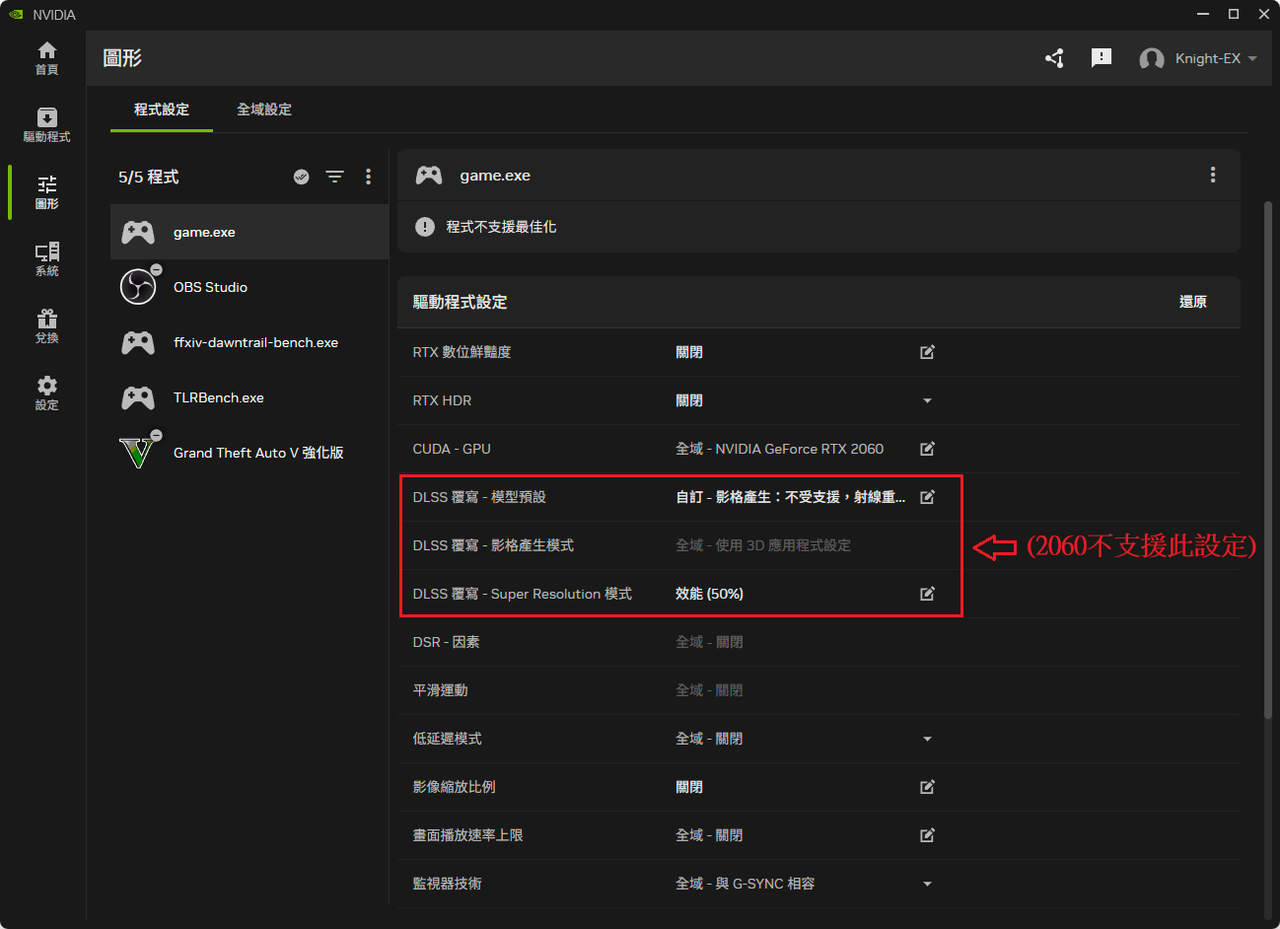Minimize the NVIDIA app window
The height and width of the screenshot is (929, 1280).
pyautogui.click(x=1204, y=14)
